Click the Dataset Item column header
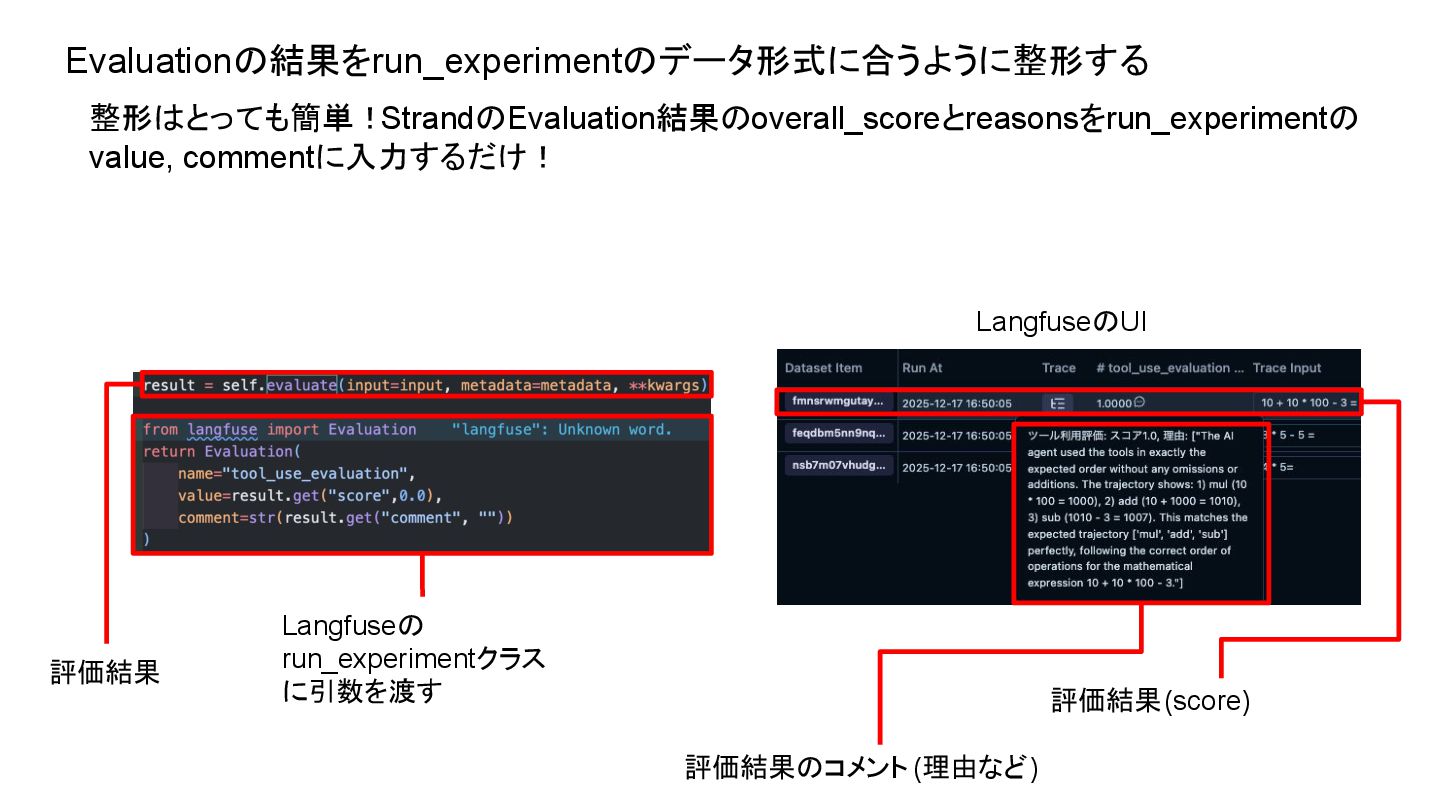This screenshot has width=1440, height=810. pyautogui.click(x=824, y=368)
